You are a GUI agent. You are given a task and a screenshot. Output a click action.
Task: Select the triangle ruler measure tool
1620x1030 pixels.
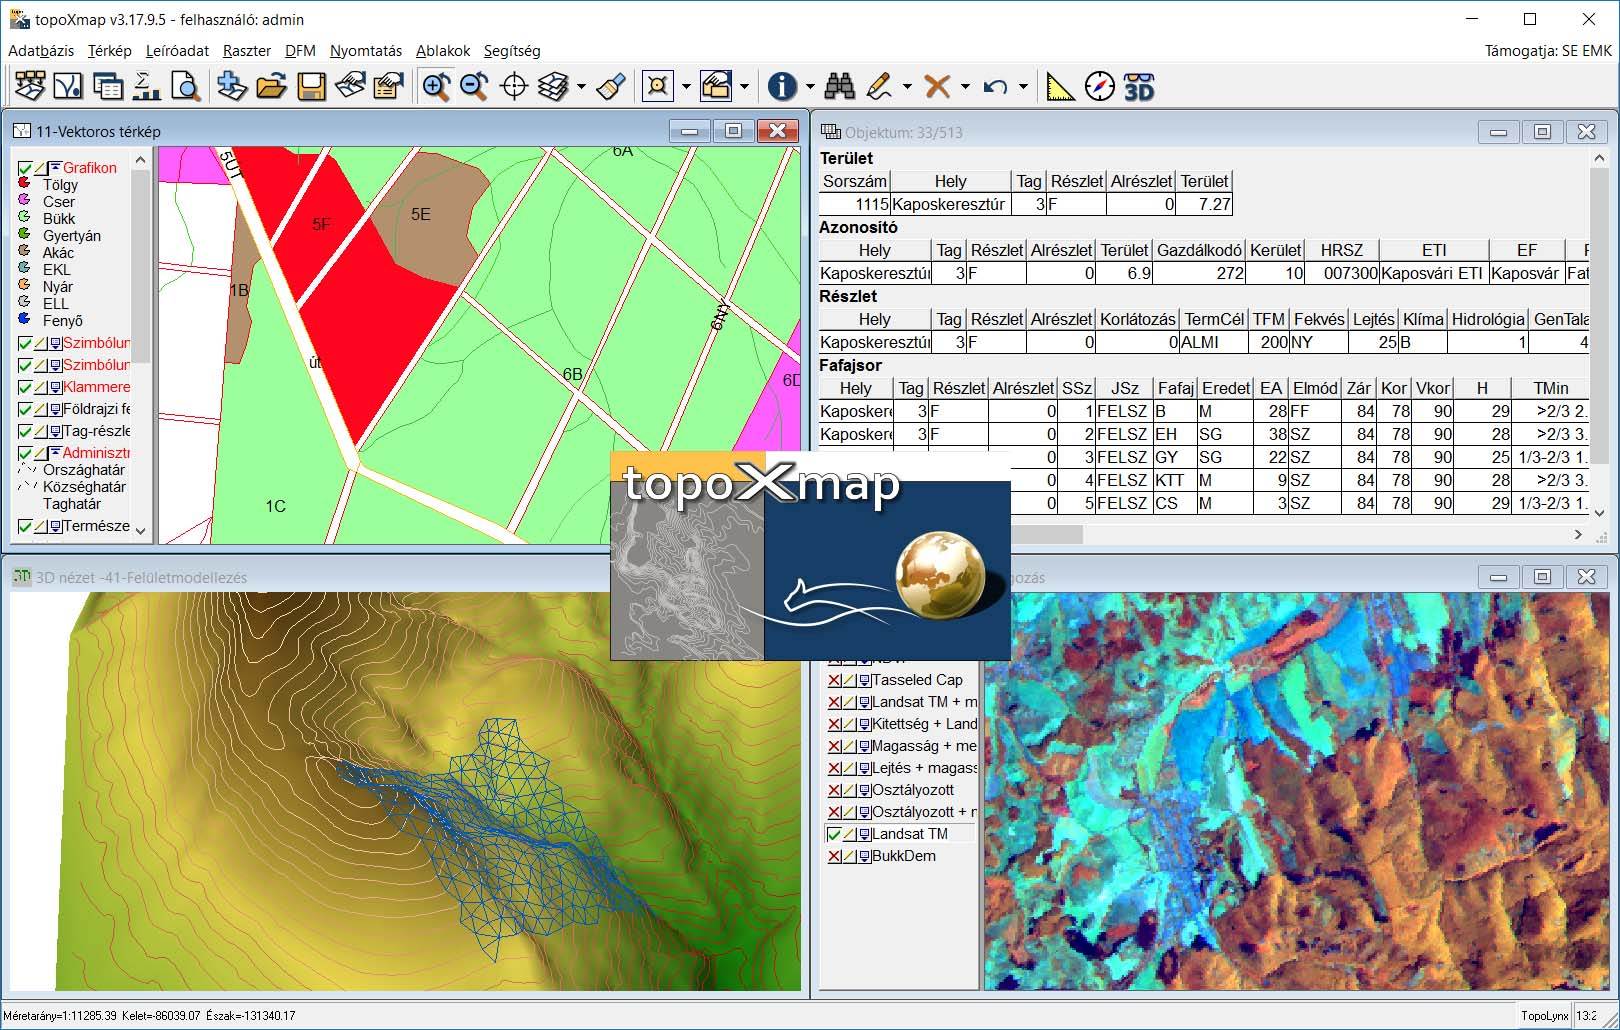point(1060,87)
